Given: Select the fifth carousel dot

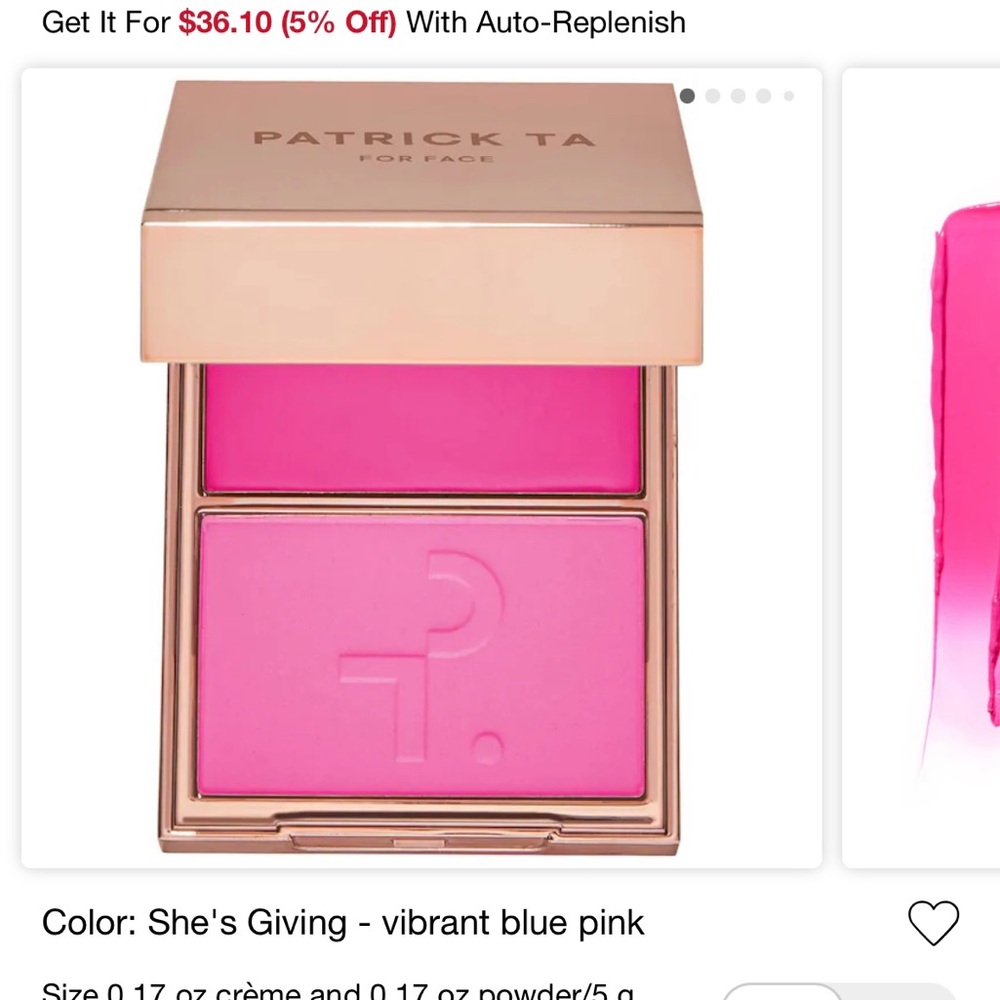Looking at the screenshot, I should click(788, 96).
